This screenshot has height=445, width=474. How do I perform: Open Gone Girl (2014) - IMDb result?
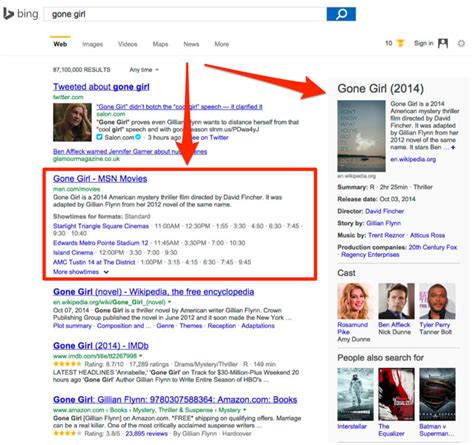(x=101, y=345)
